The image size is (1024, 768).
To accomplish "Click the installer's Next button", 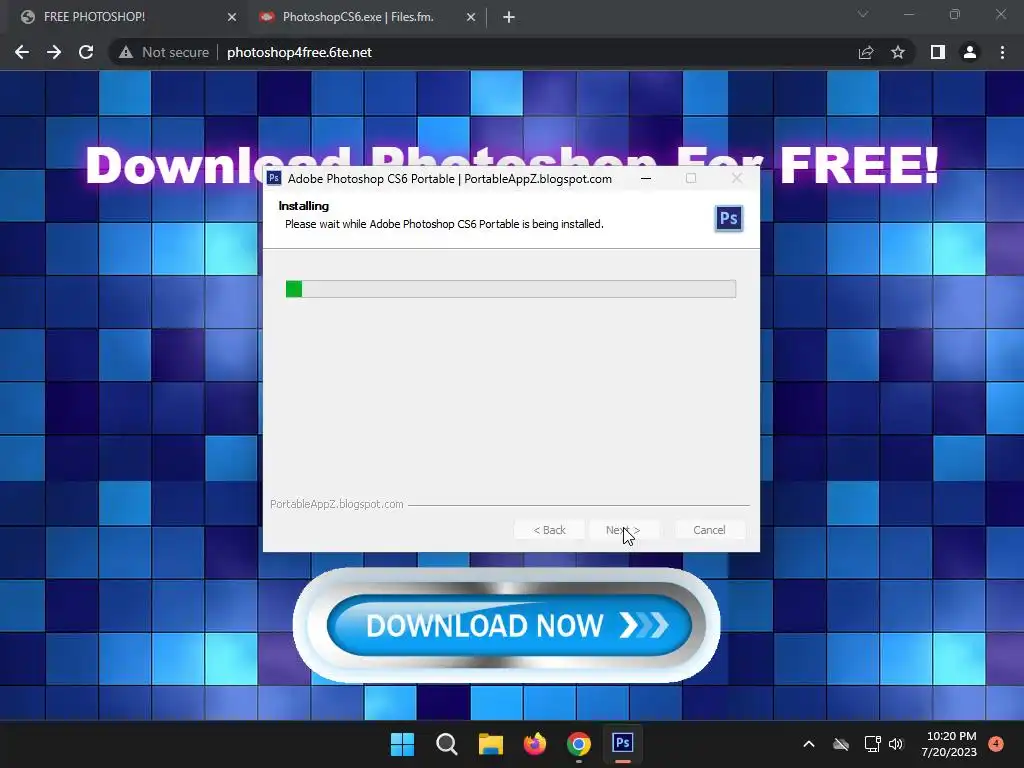I will (x=623, y=530).
